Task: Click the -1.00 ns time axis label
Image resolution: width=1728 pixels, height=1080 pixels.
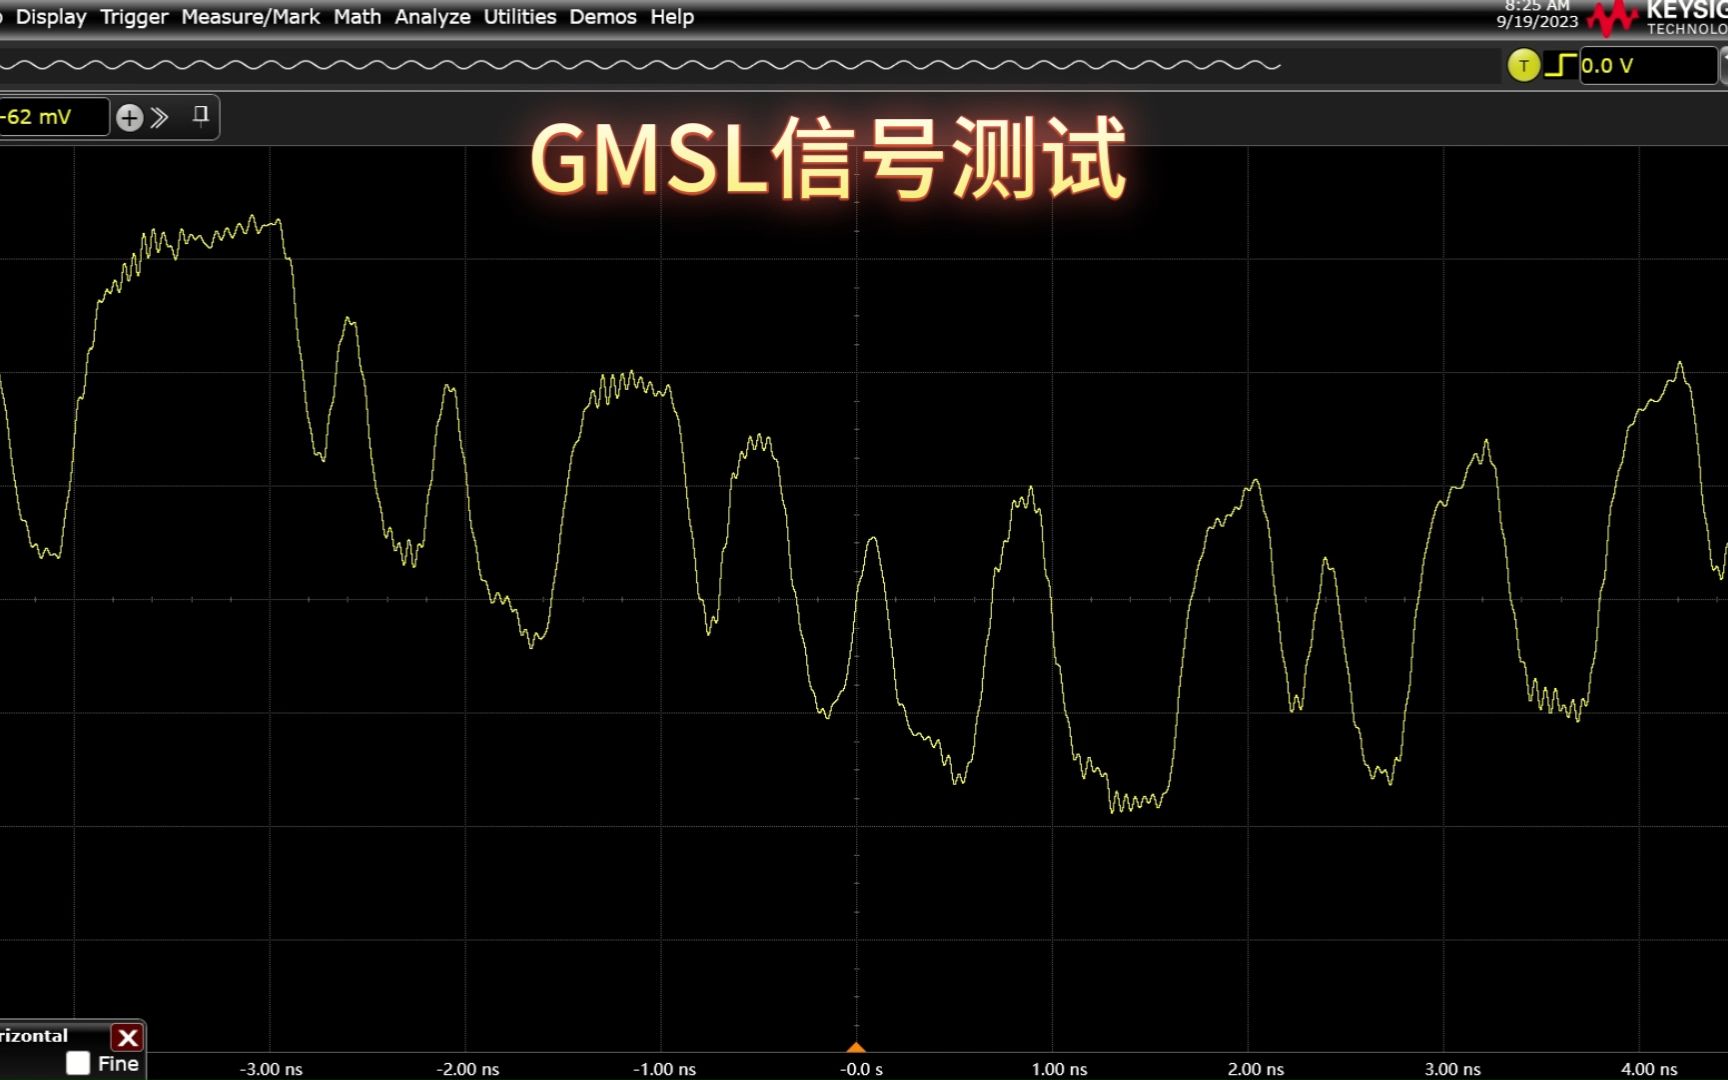Action: 664,1069
